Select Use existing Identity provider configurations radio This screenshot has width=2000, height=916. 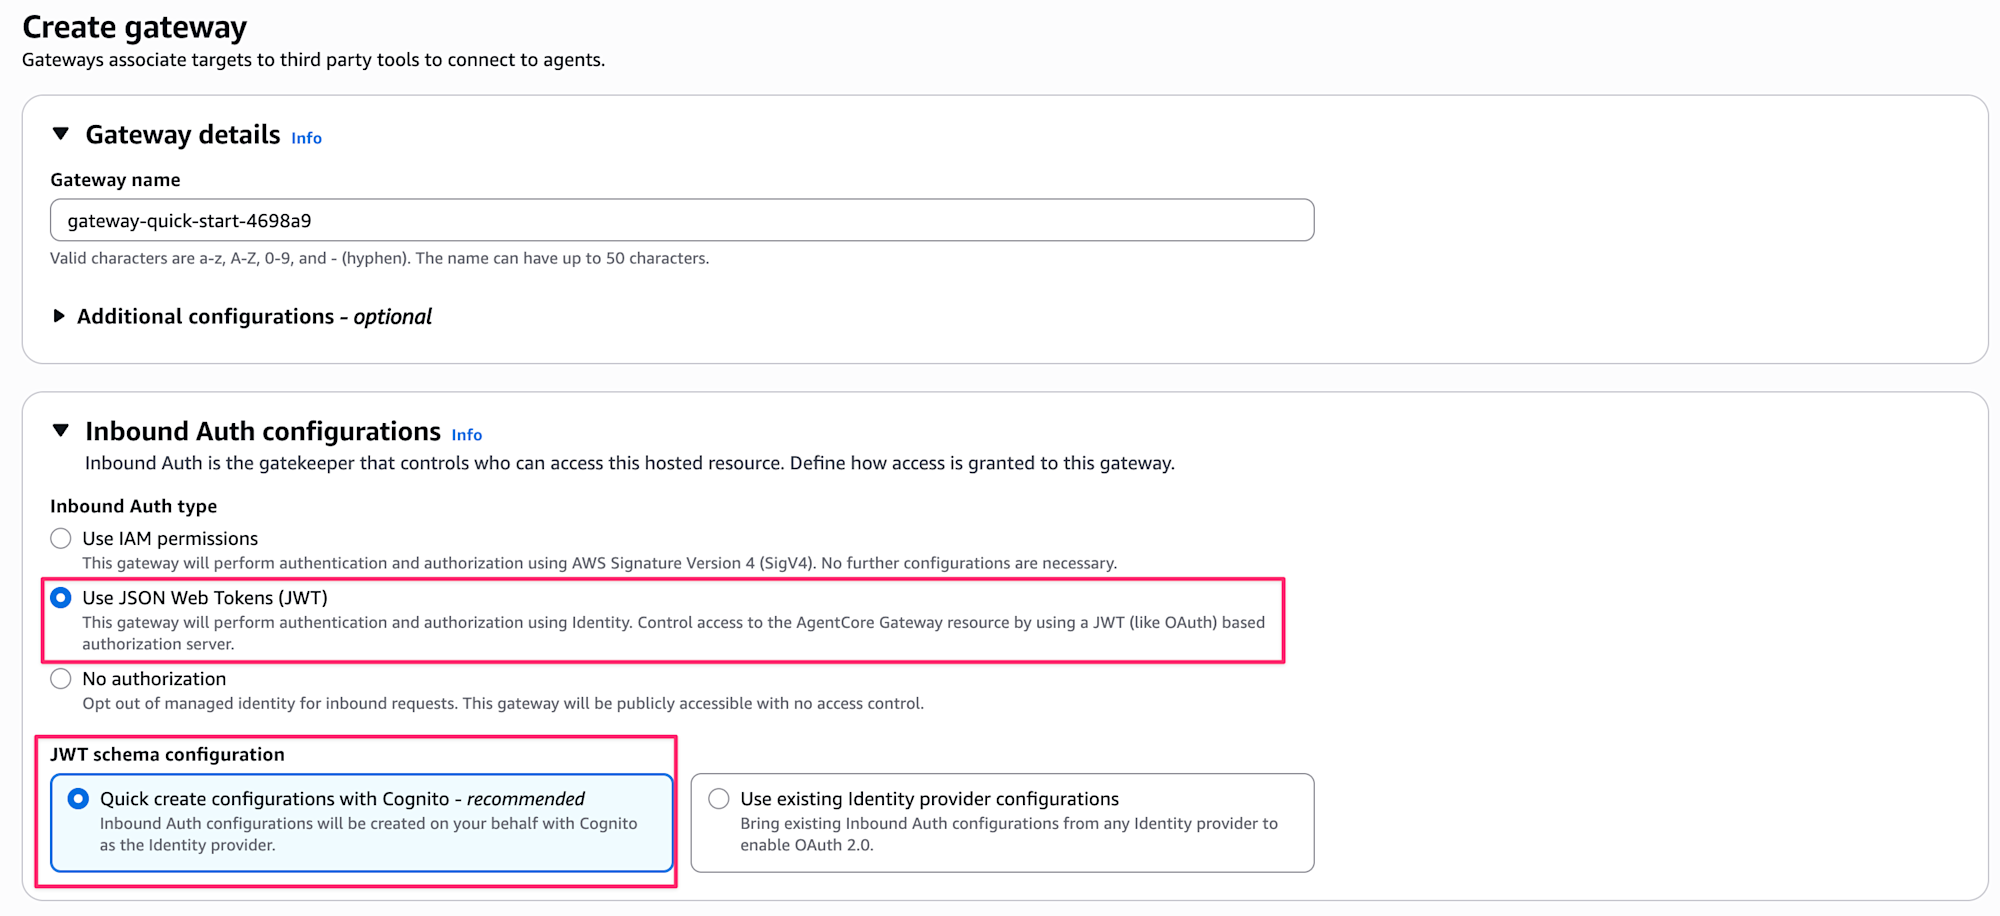[x=718, y=799]
